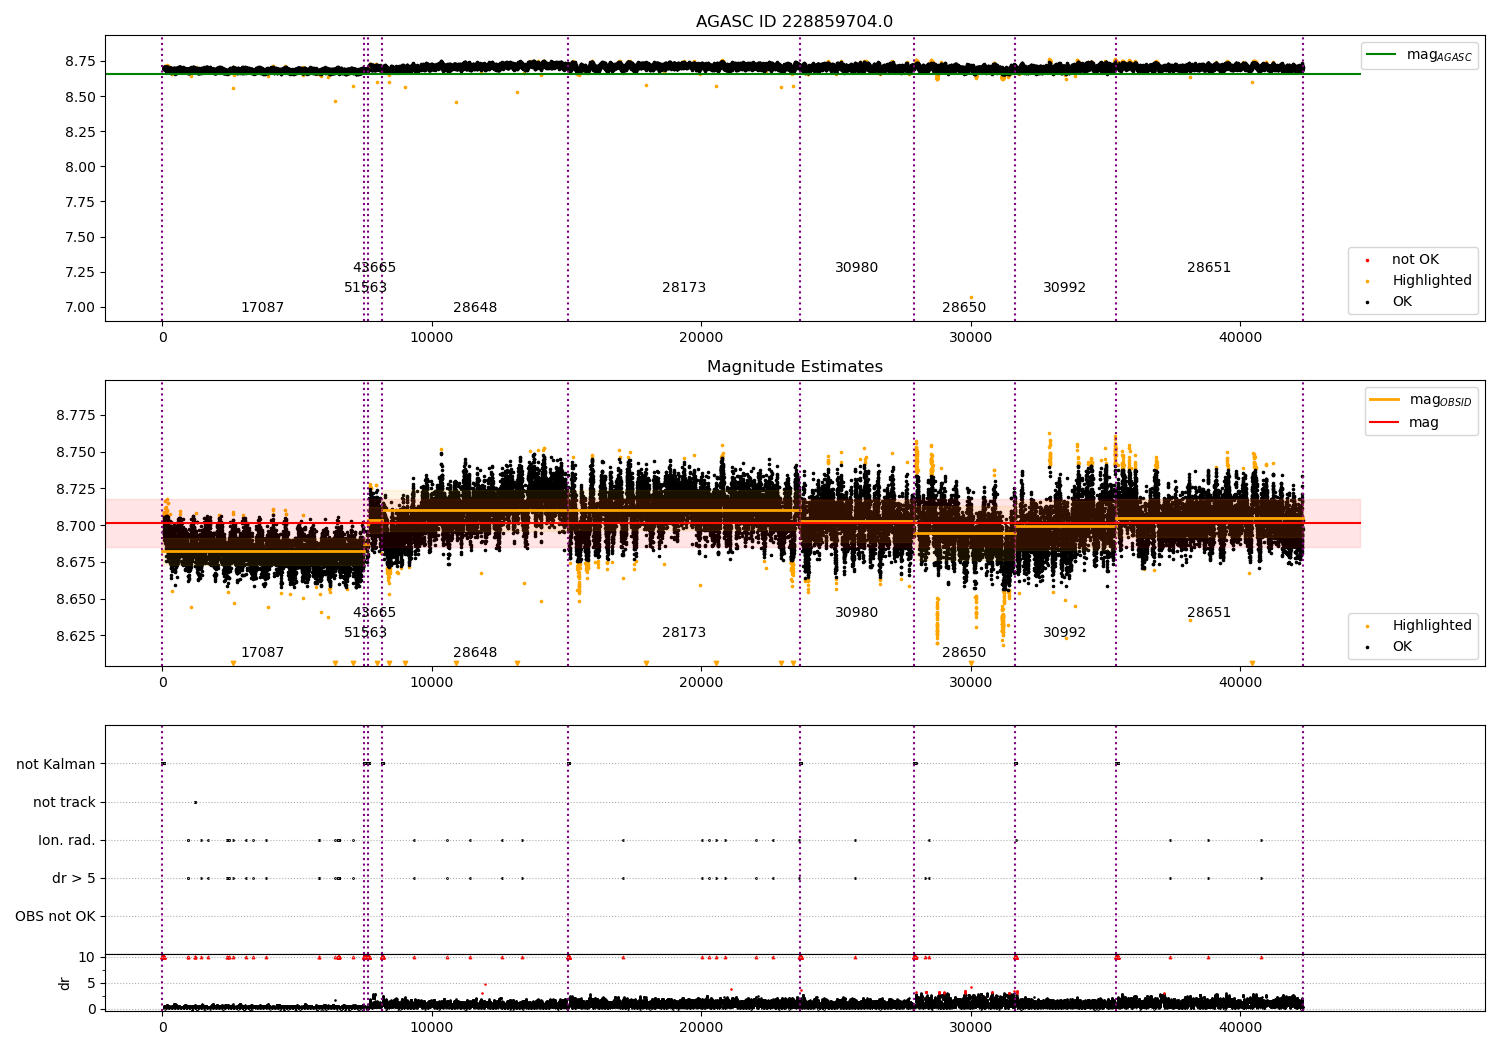The image size is (1500, 1050).
Task: Click the "Magnitude Estimates" plot title
Action: [x=794, y=367]
